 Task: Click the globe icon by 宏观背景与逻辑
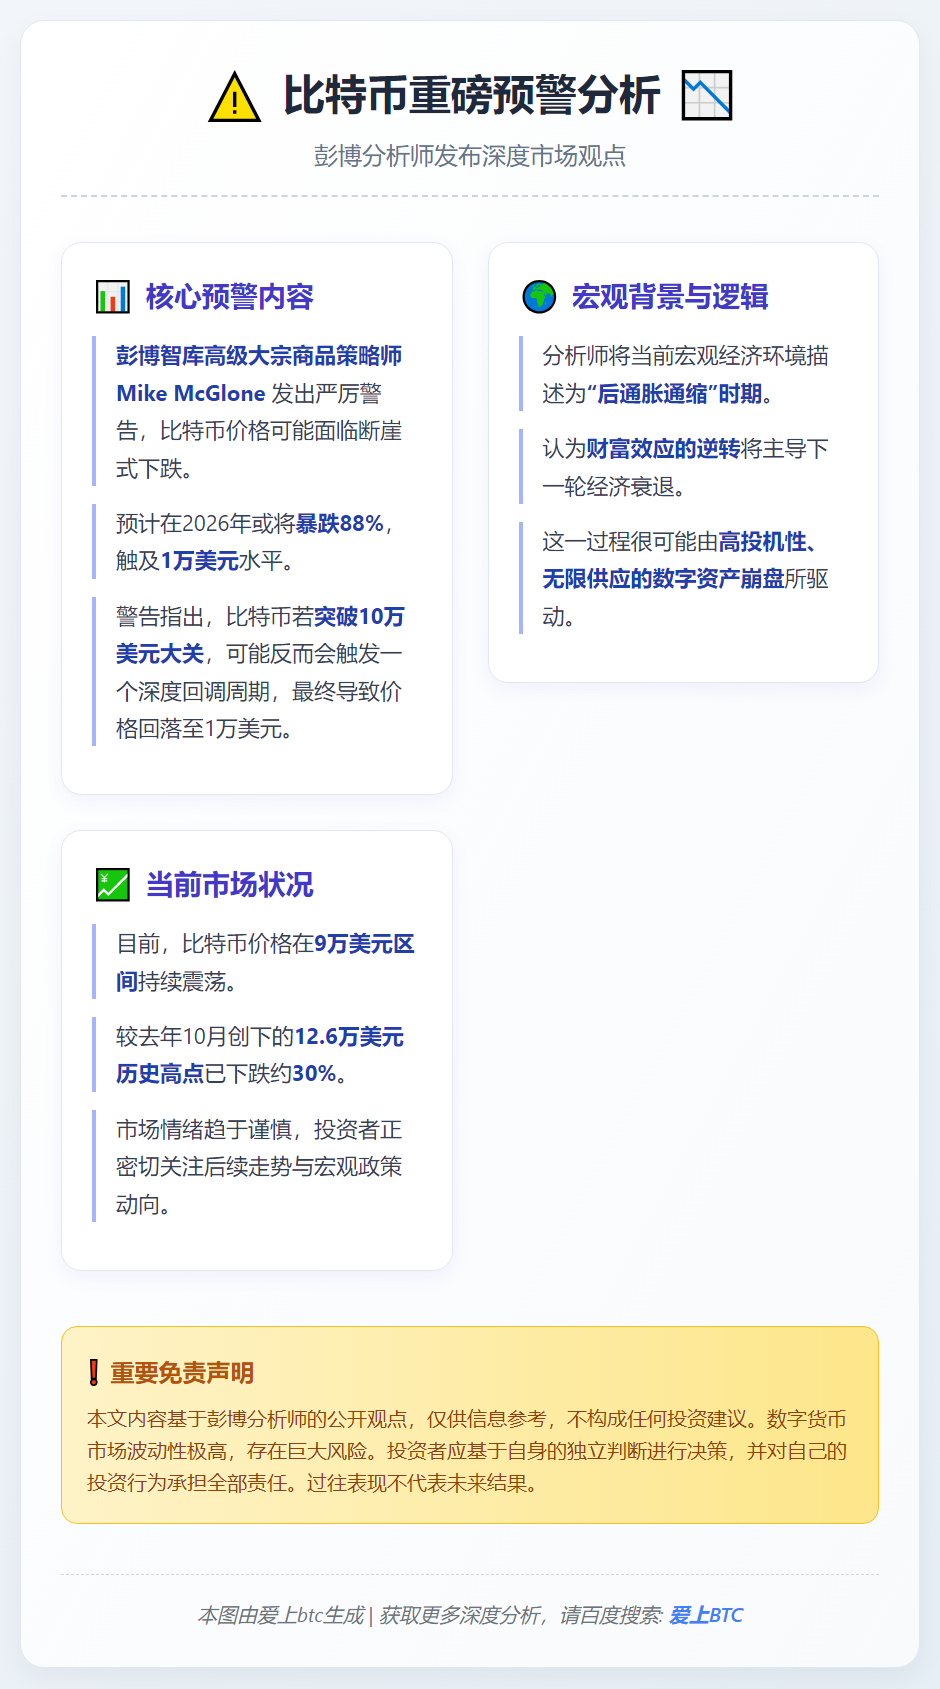[x=539, y=297]
